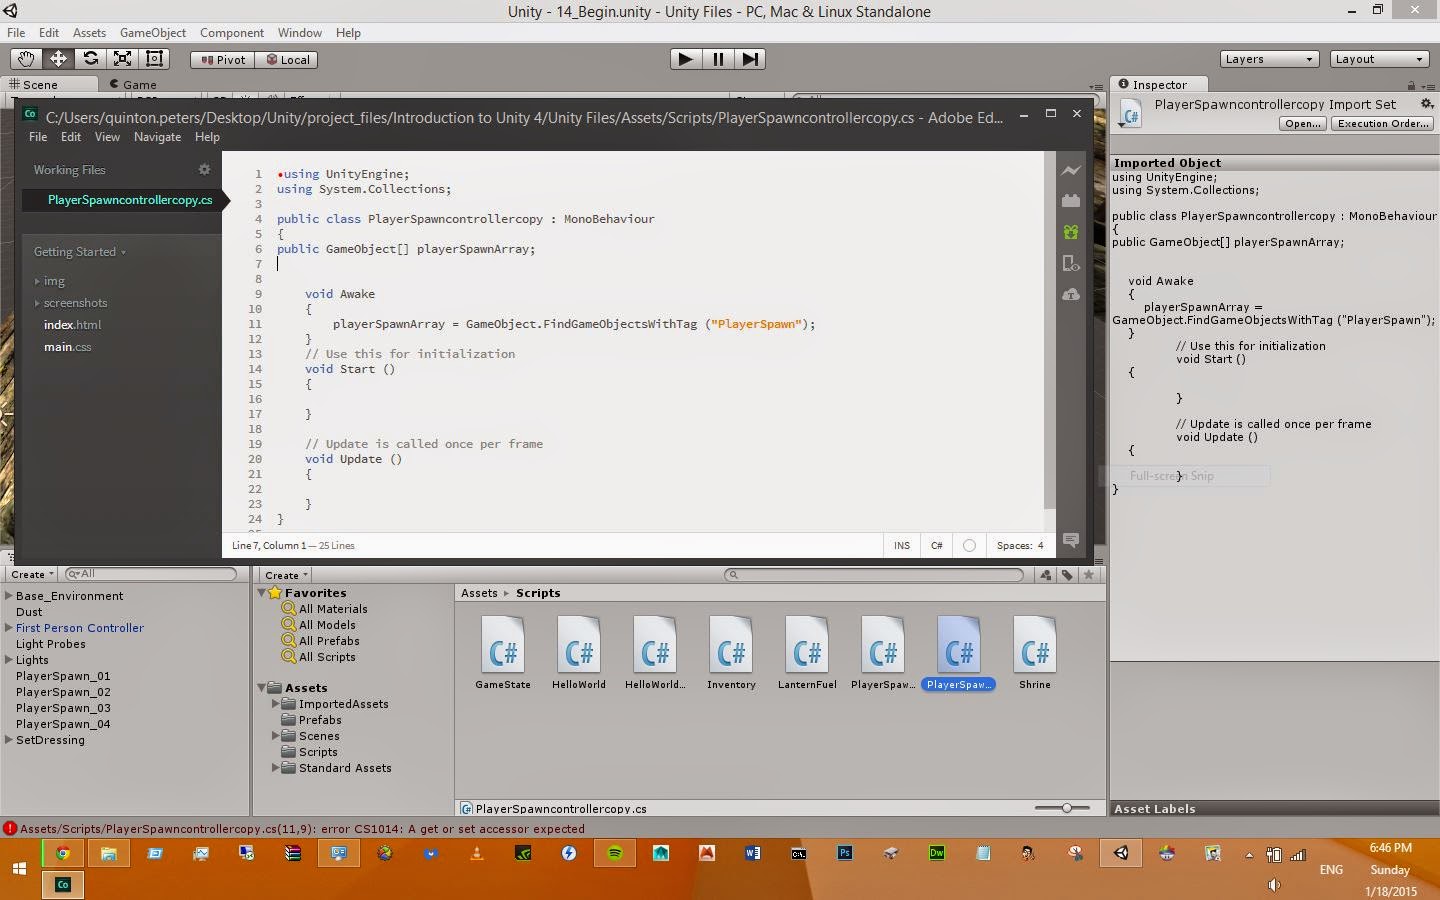Expand Standard Assets folder in Project
This screenshot has width=1440, height=900.
[x=275, y=768]
